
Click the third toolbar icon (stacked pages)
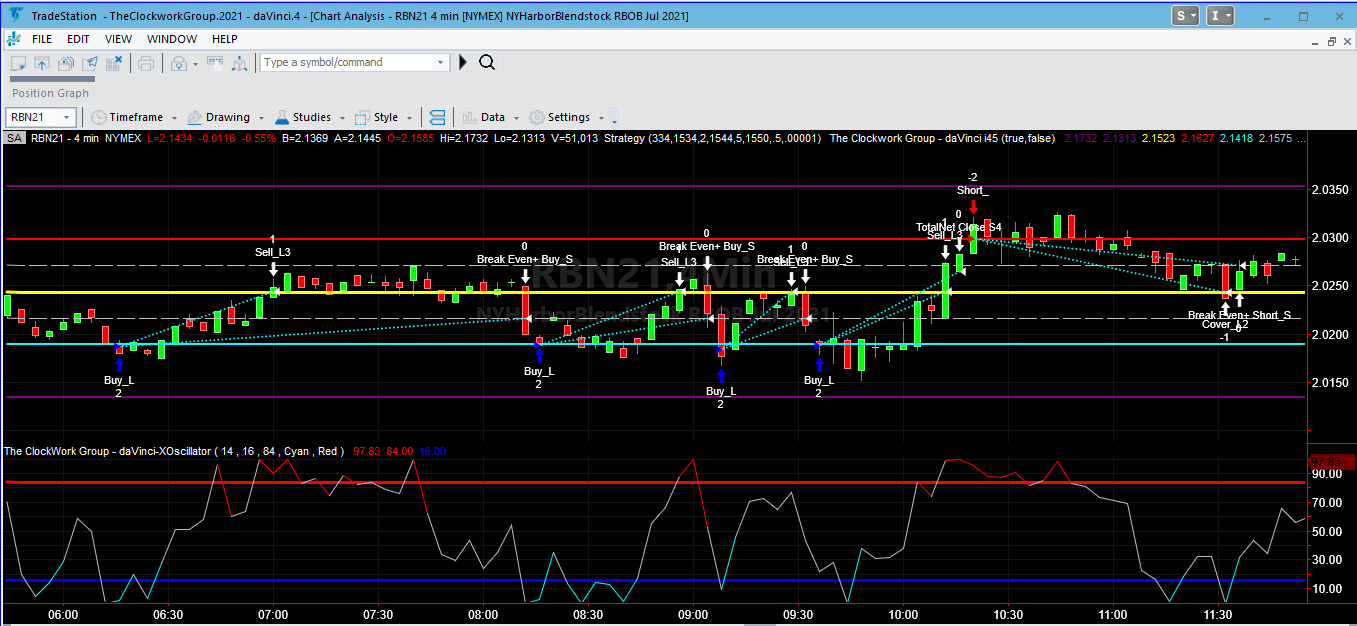pos(66,63)
